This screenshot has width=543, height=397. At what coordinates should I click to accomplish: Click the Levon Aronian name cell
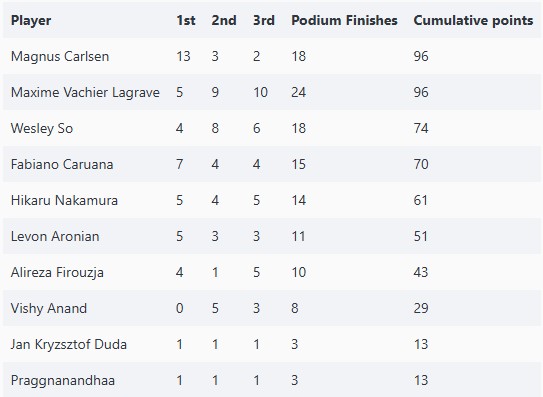point(55,236)
